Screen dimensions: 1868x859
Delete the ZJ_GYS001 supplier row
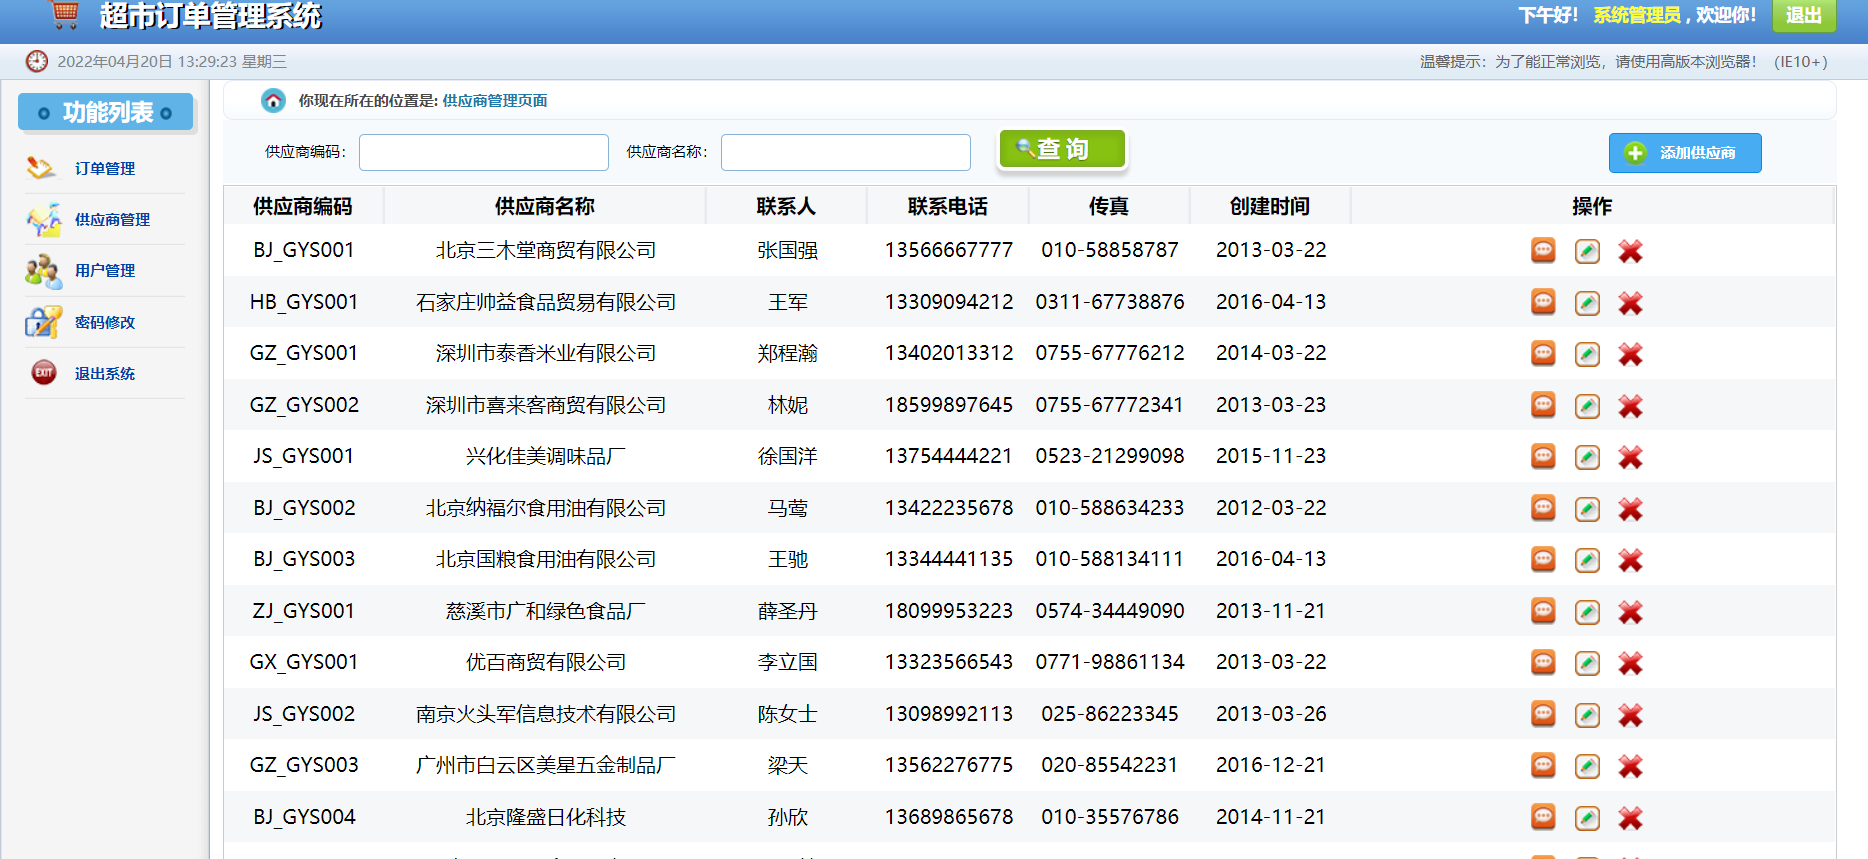(x=1630, y=612)
